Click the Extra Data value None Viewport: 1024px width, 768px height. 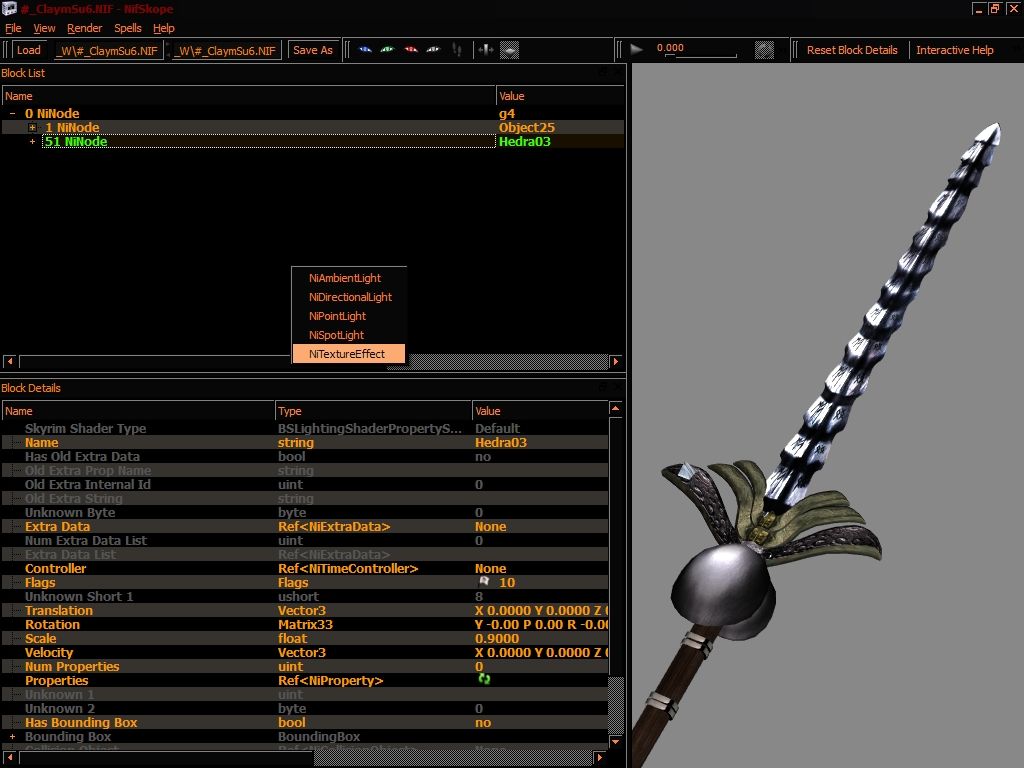point(490,526)
